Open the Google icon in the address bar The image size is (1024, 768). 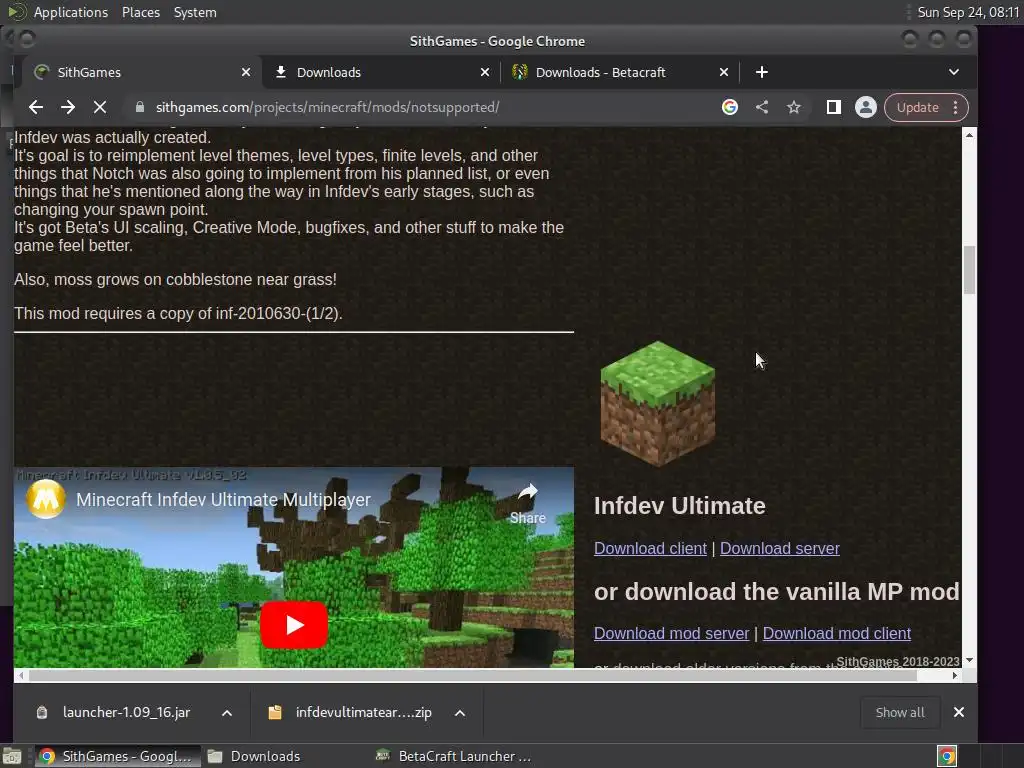(x=729, y=107)
